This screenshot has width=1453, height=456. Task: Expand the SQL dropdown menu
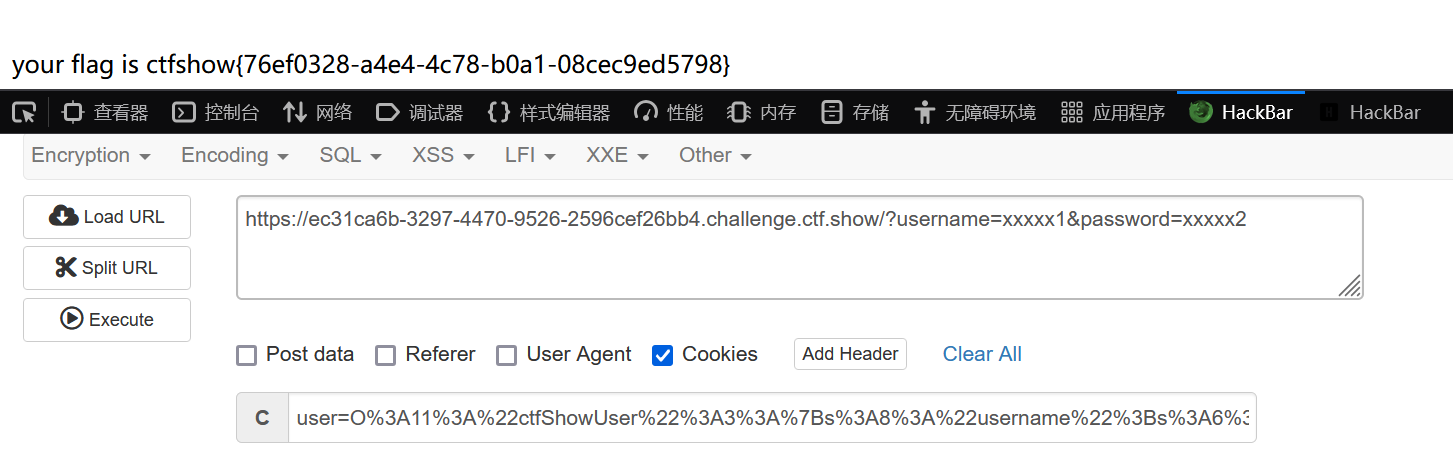(350, 156)
